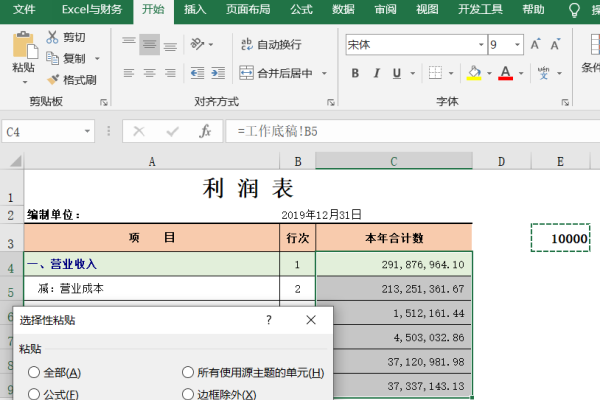Click the insert function fx button
Image resolution: width=600 pixels, height=400 pixels.
[205, 131]
